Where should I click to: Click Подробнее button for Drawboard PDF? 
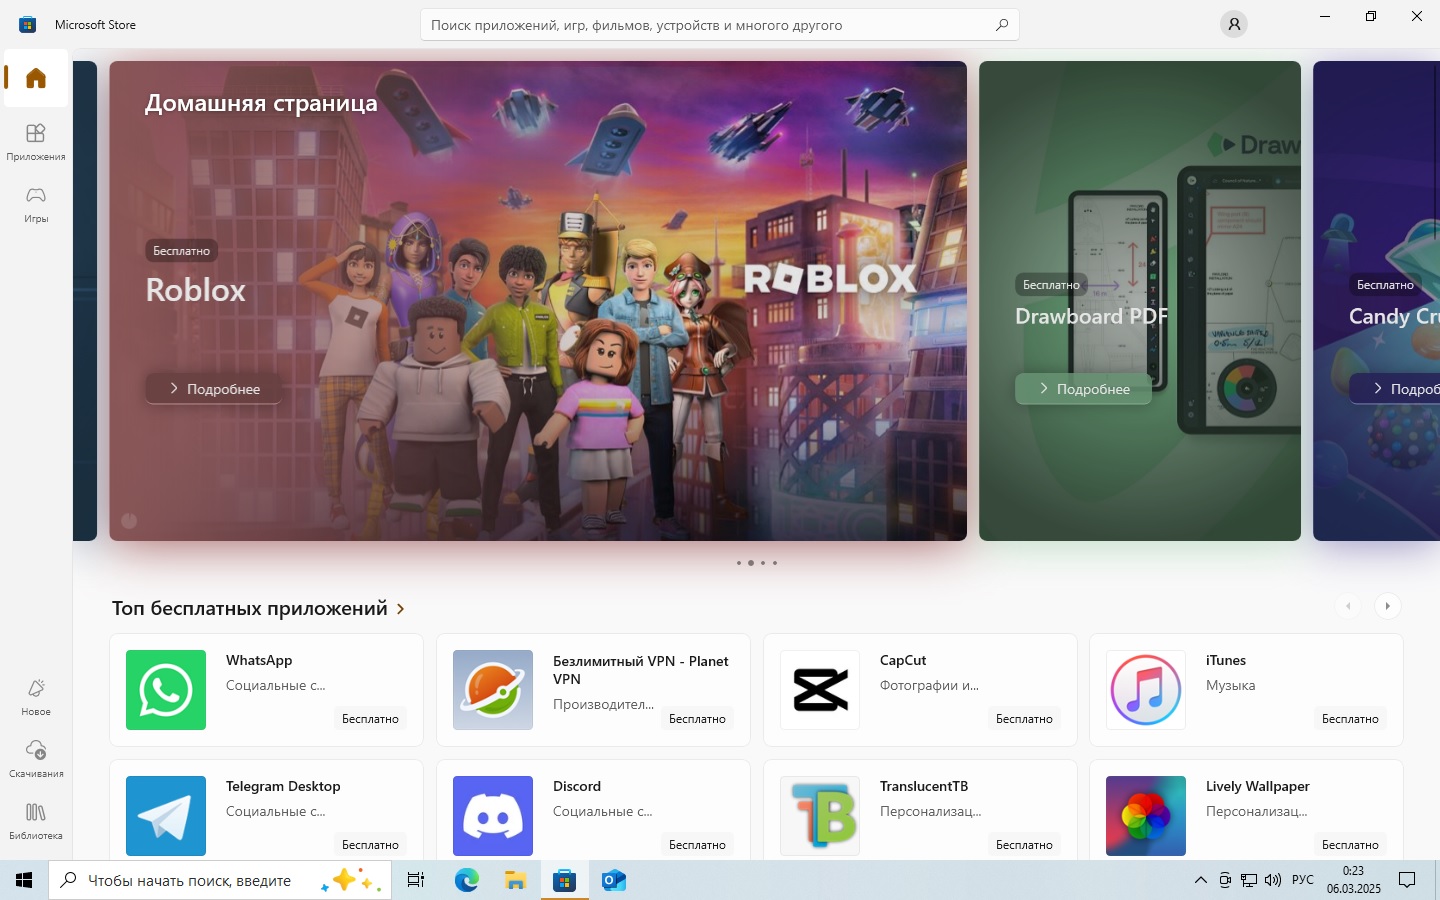(x=1083, y=388)
